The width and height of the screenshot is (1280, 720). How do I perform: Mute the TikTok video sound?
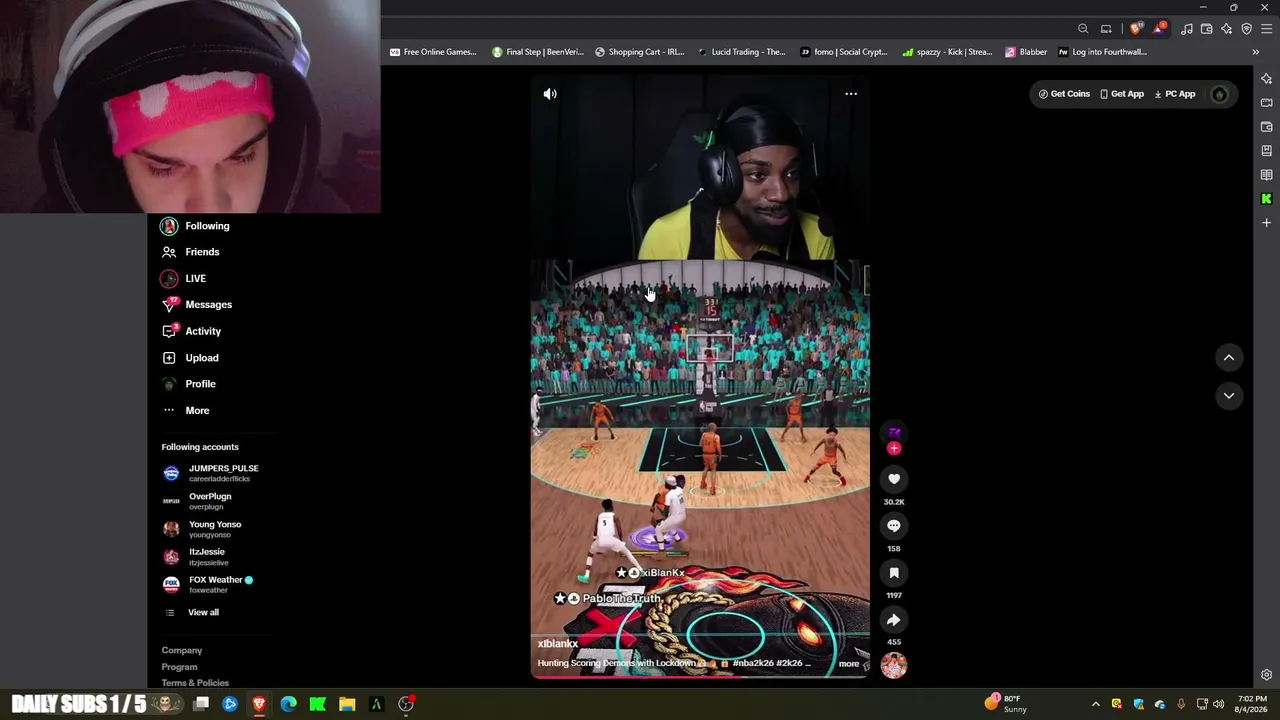pyautogui.click(x=550, y=94)
